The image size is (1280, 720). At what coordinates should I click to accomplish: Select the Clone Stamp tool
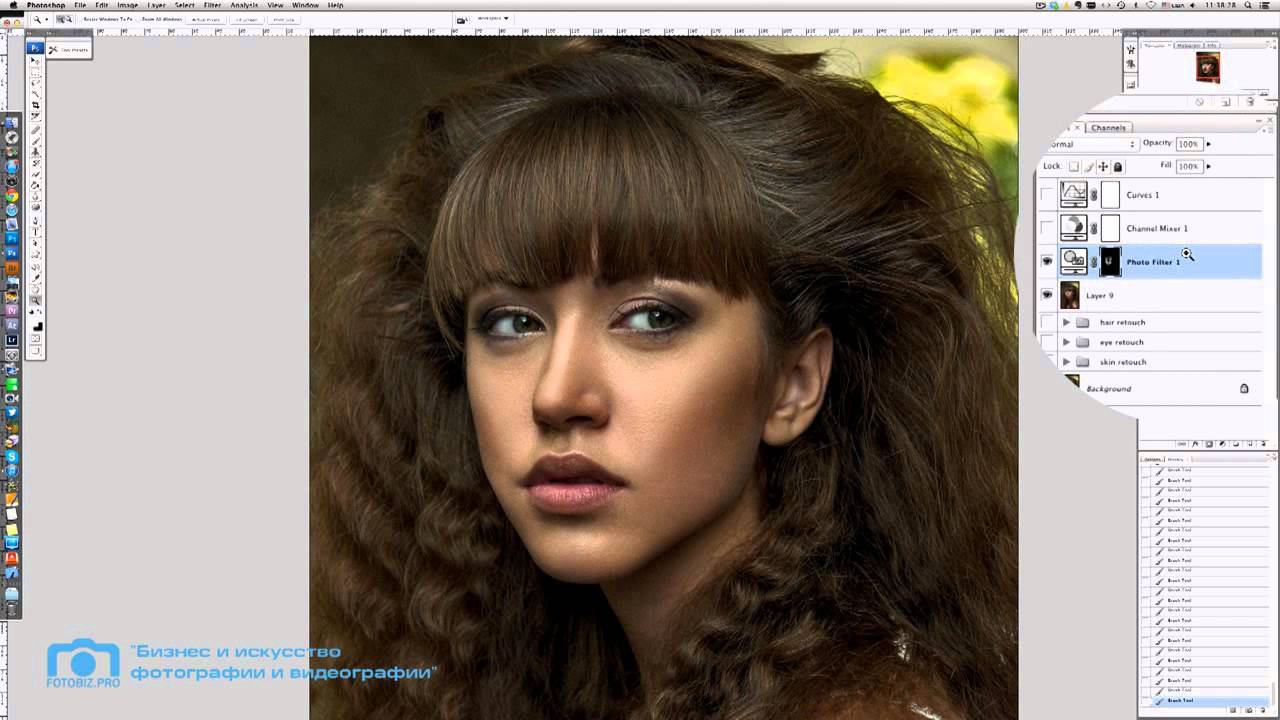coord(36,152)
